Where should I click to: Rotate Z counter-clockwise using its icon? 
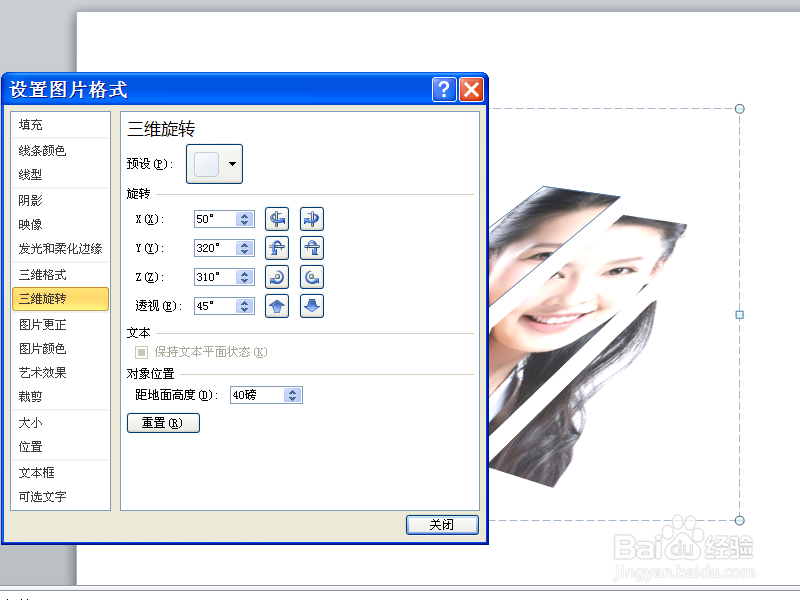pyautogui.click(x=312, y=277)
